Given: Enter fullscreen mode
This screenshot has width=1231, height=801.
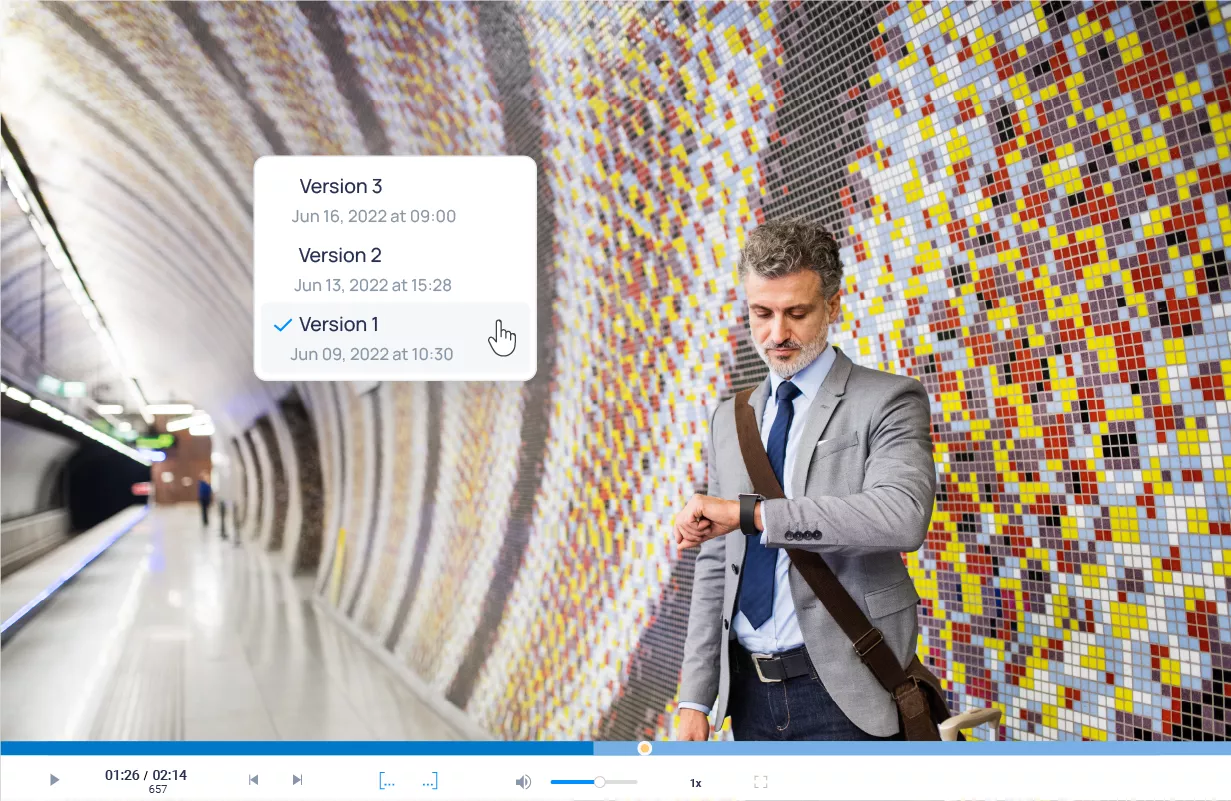Looking at the screenshot, I should [760, 782].
